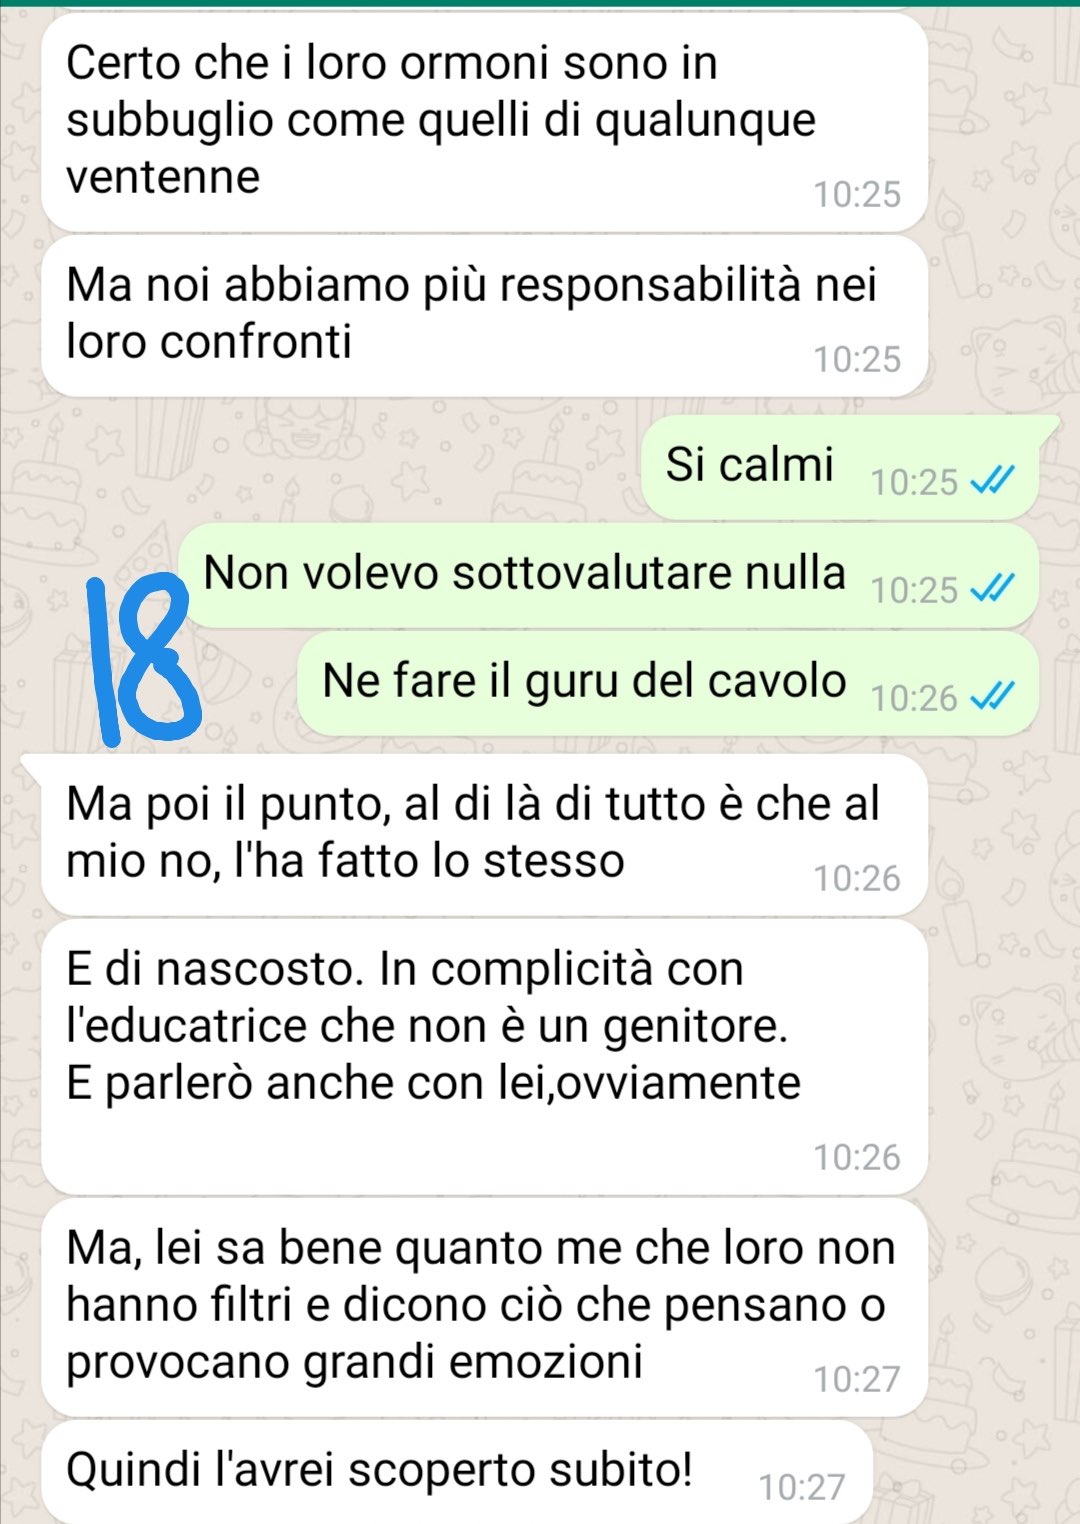Image resolution: width=1080 pixels, height=1524 pixels.
Task: Tap 10:25 timestamp of 'ventenne' message
Action: coord(857,194)
